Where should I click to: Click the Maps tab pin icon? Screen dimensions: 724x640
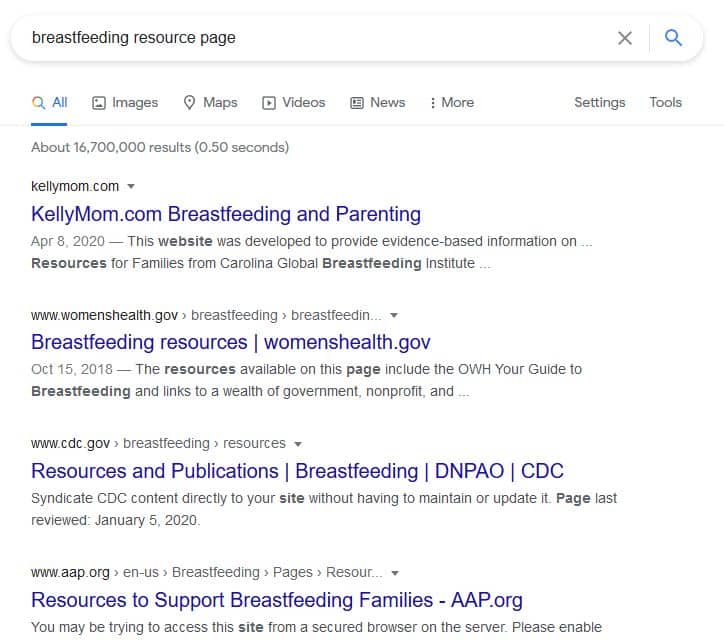(x=190, y=102)
